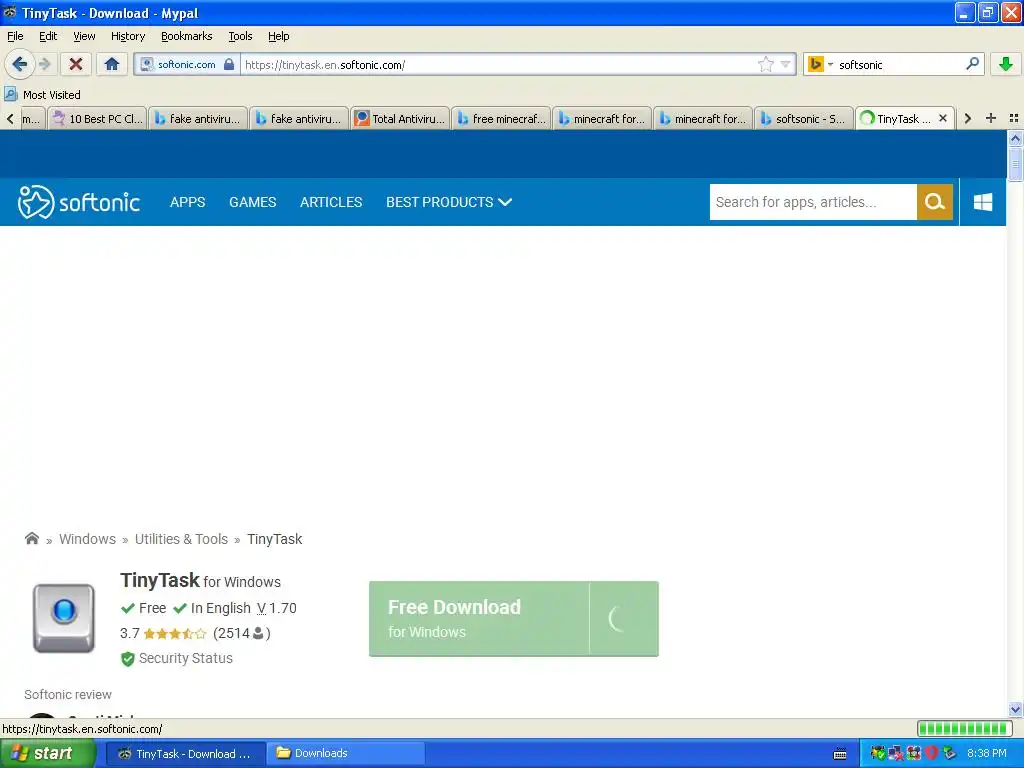The width and height of the screenshot is (1024, 768).
Task: Open the Help menu
Action: pos(278,36)
